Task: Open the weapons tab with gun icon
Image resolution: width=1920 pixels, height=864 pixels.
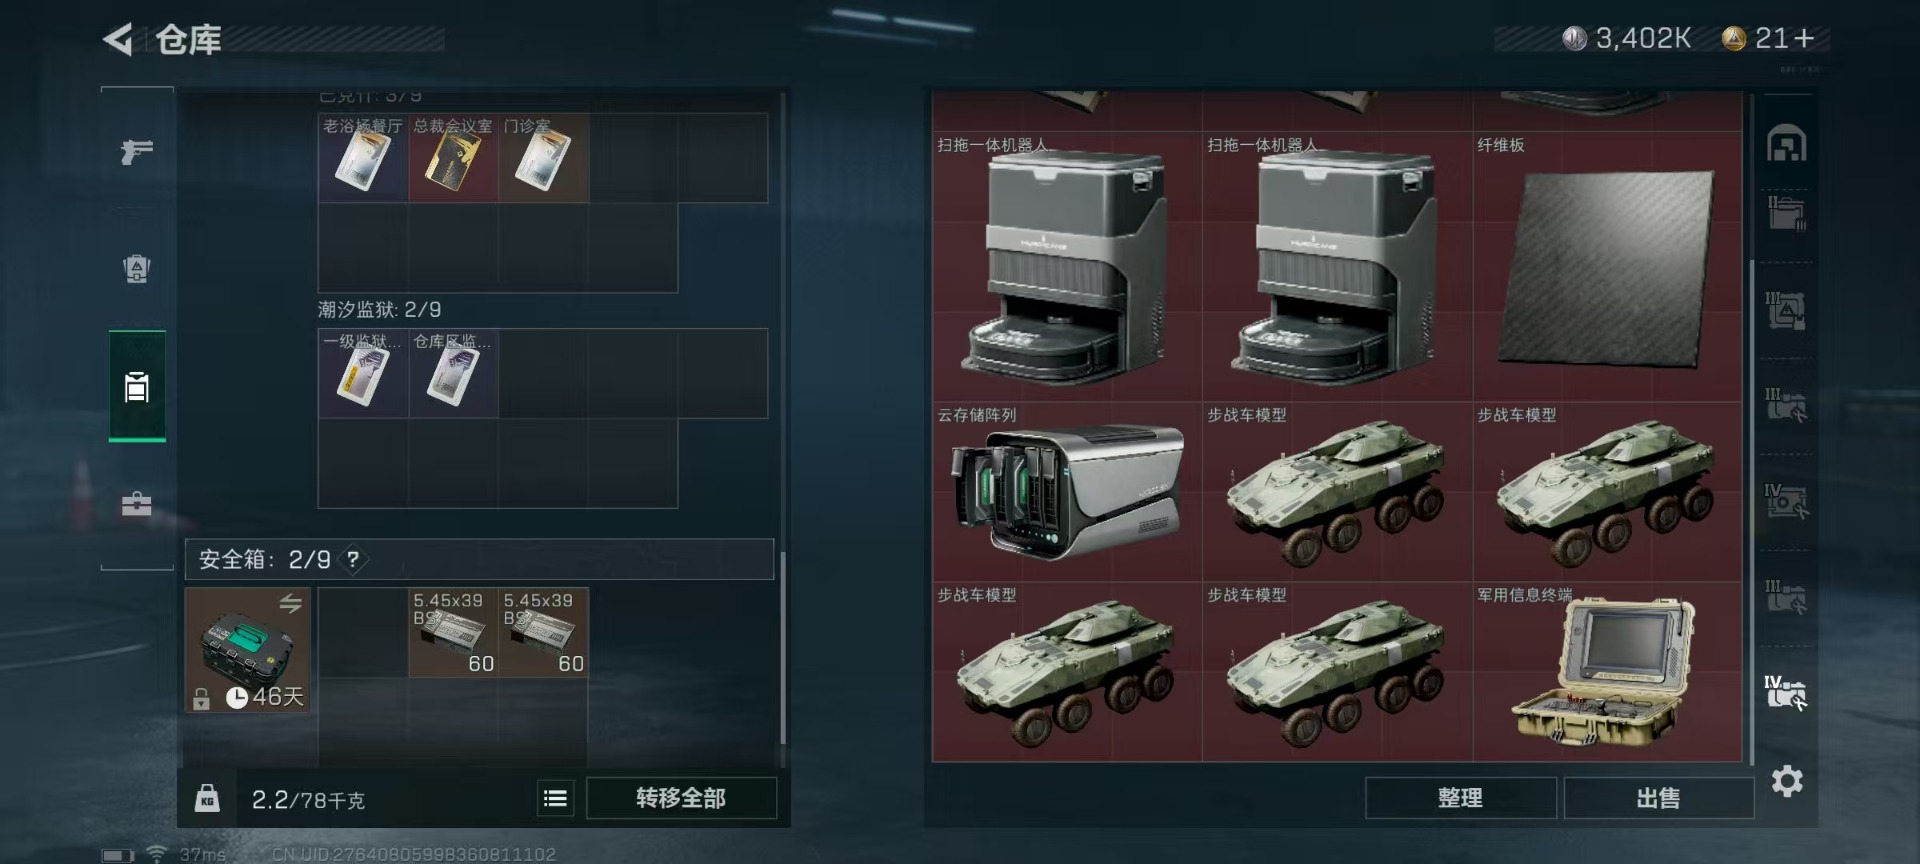Action: tap(137, 151)
